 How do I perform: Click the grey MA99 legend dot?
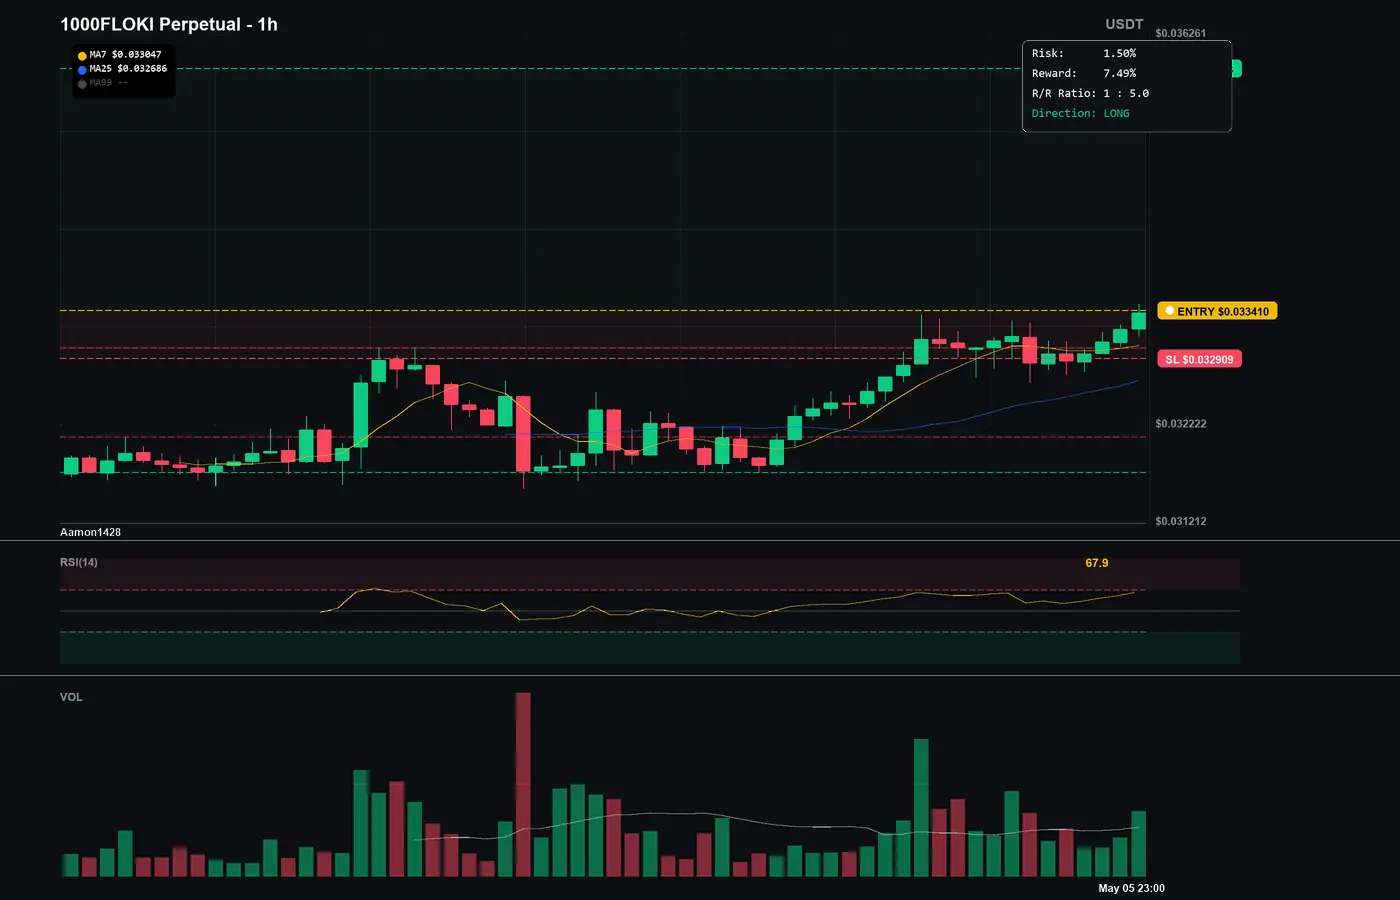click(x=82, y=84)
